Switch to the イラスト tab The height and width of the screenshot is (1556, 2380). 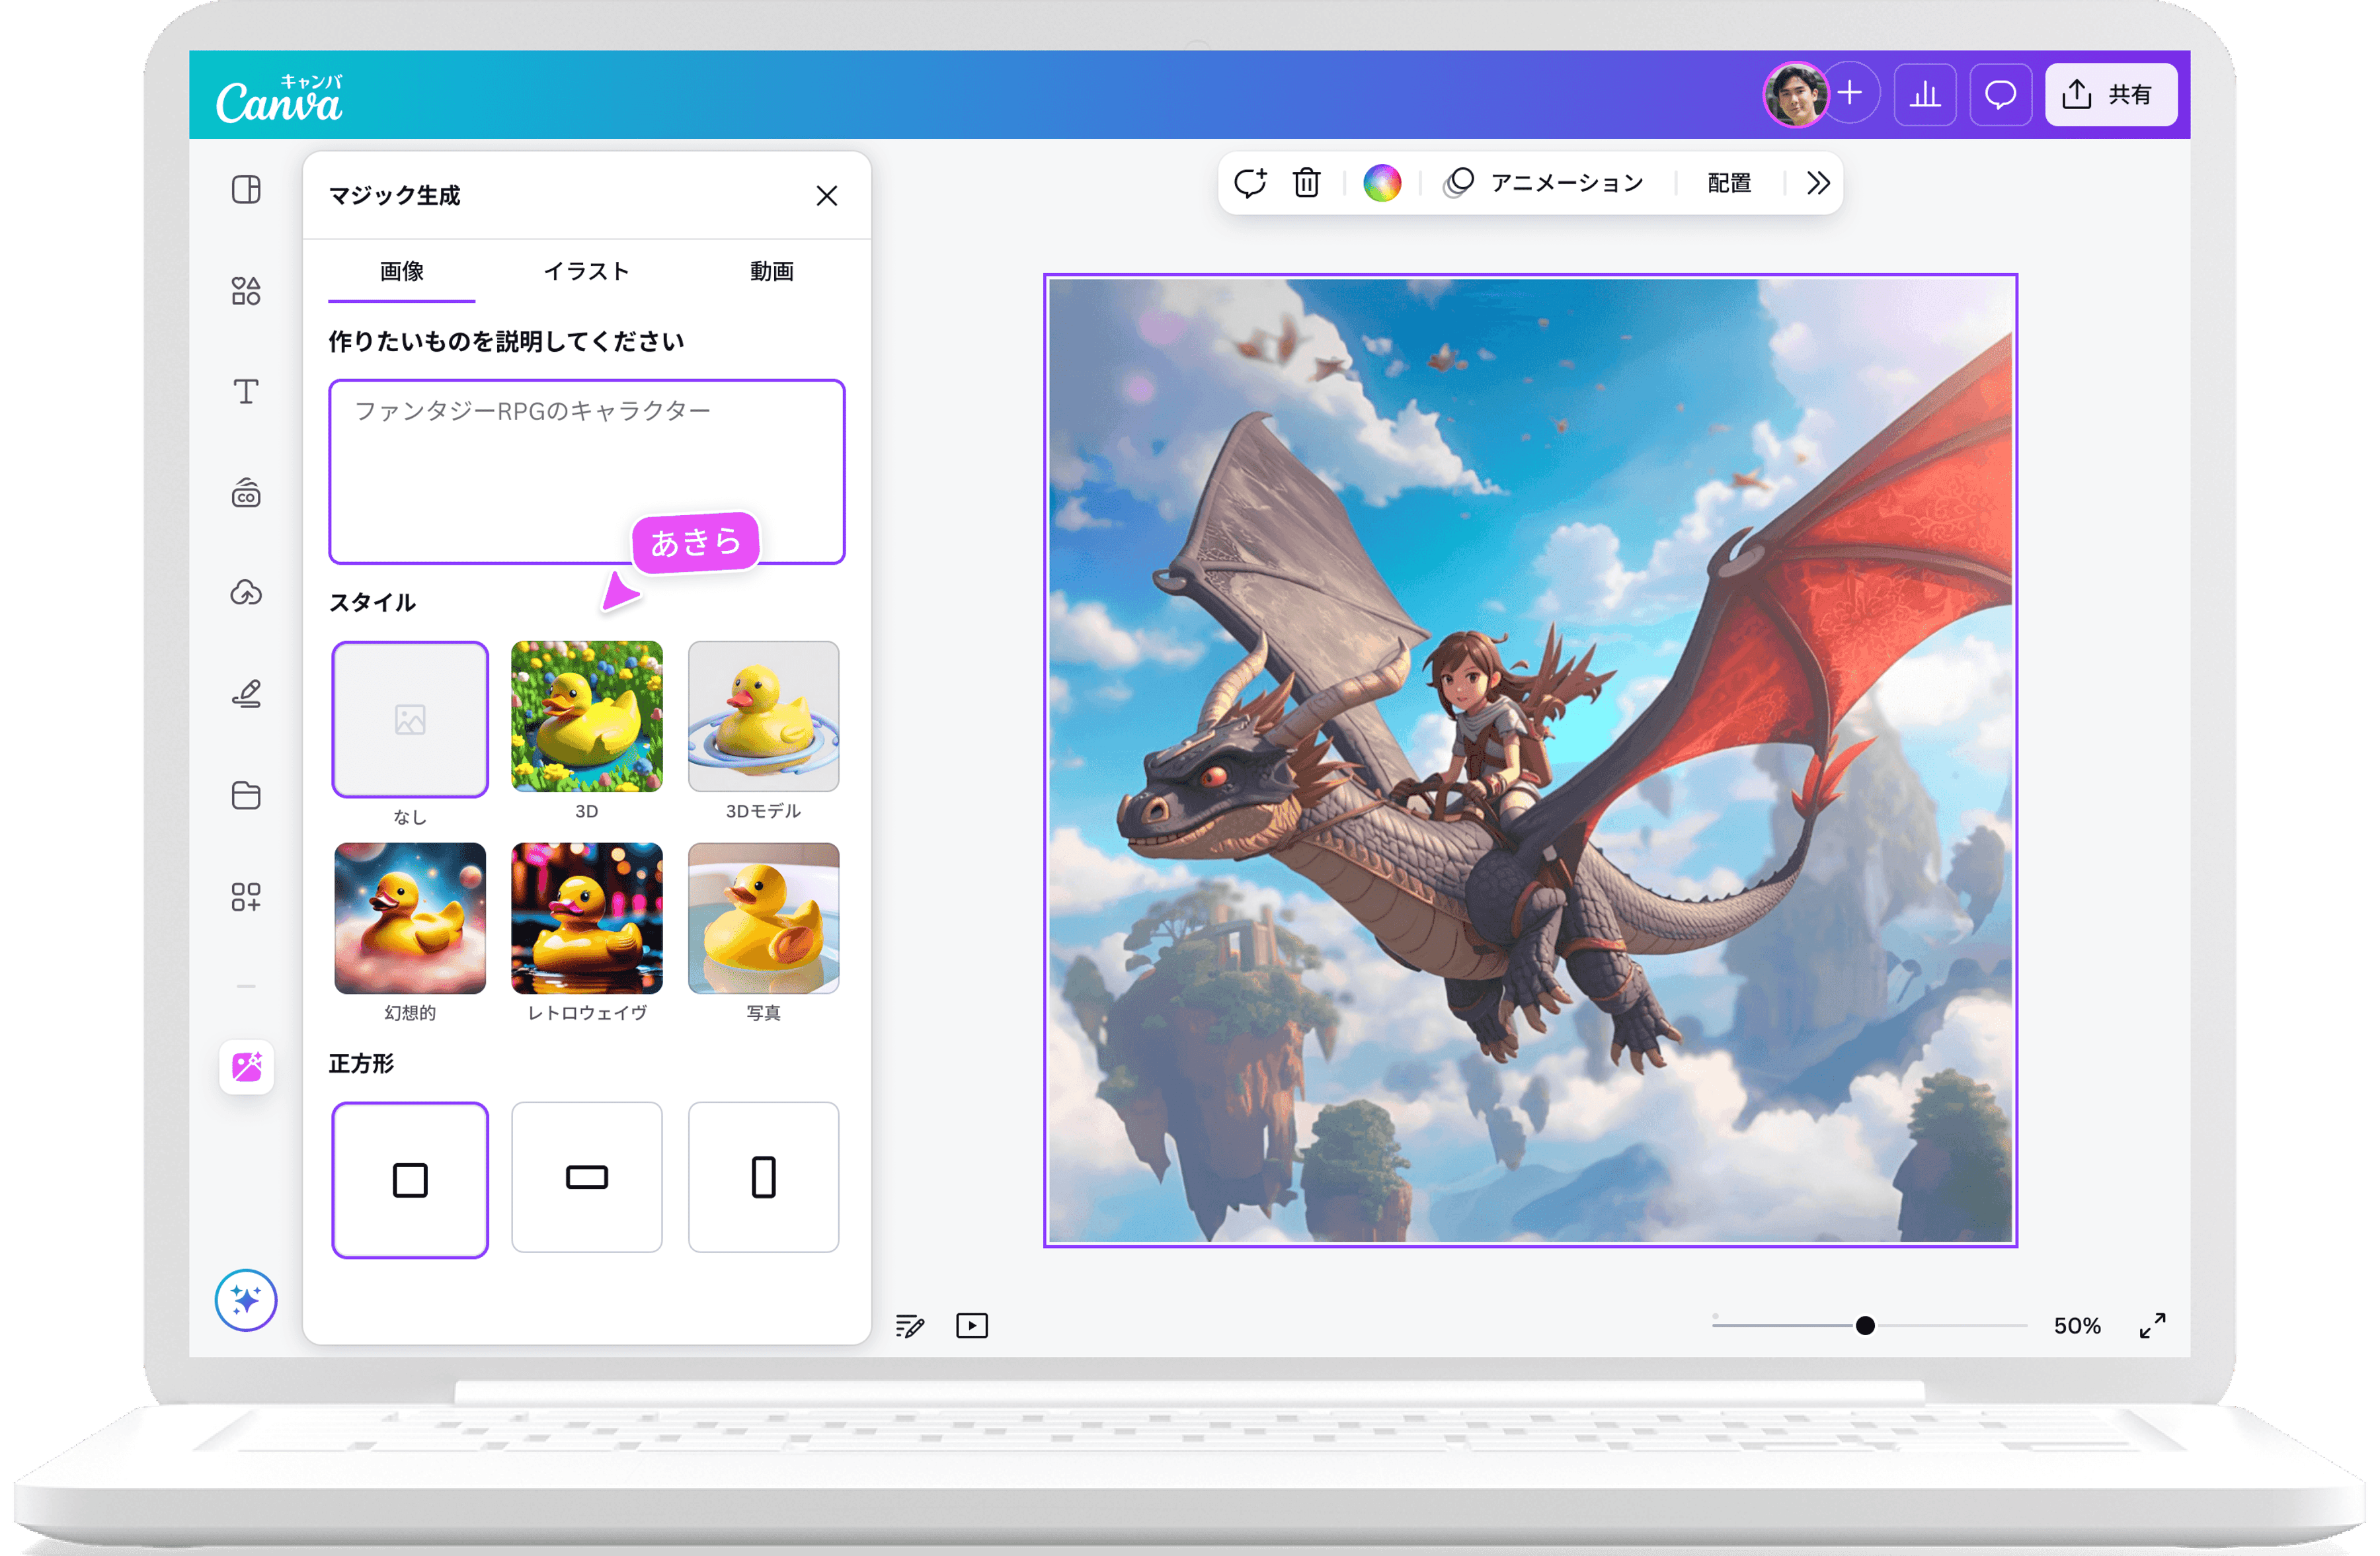pyautogui.click(x=587, y=271)
